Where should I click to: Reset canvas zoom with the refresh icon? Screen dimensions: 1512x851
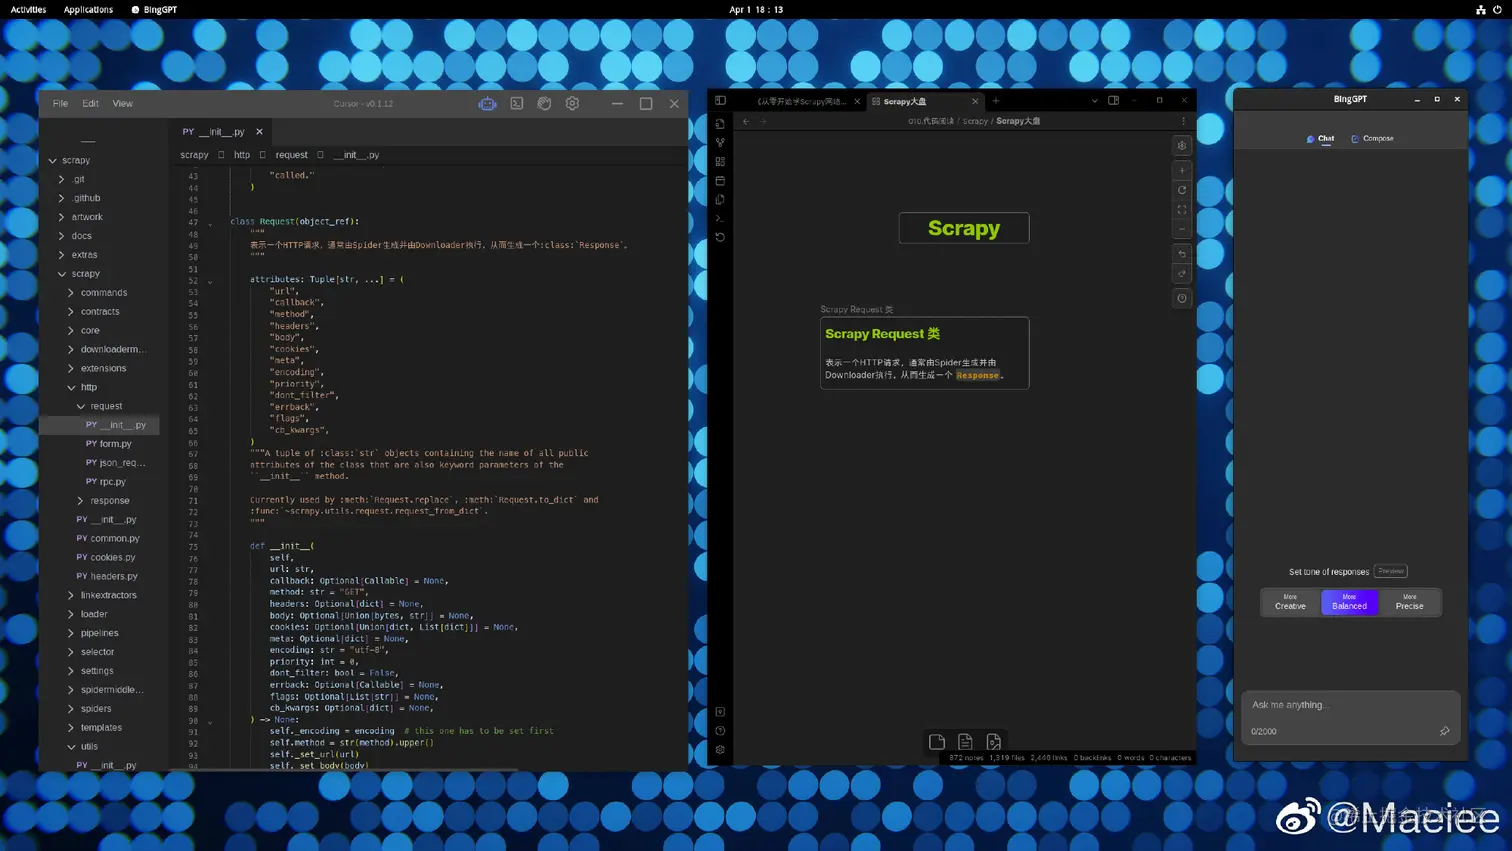pos(1182,190)
